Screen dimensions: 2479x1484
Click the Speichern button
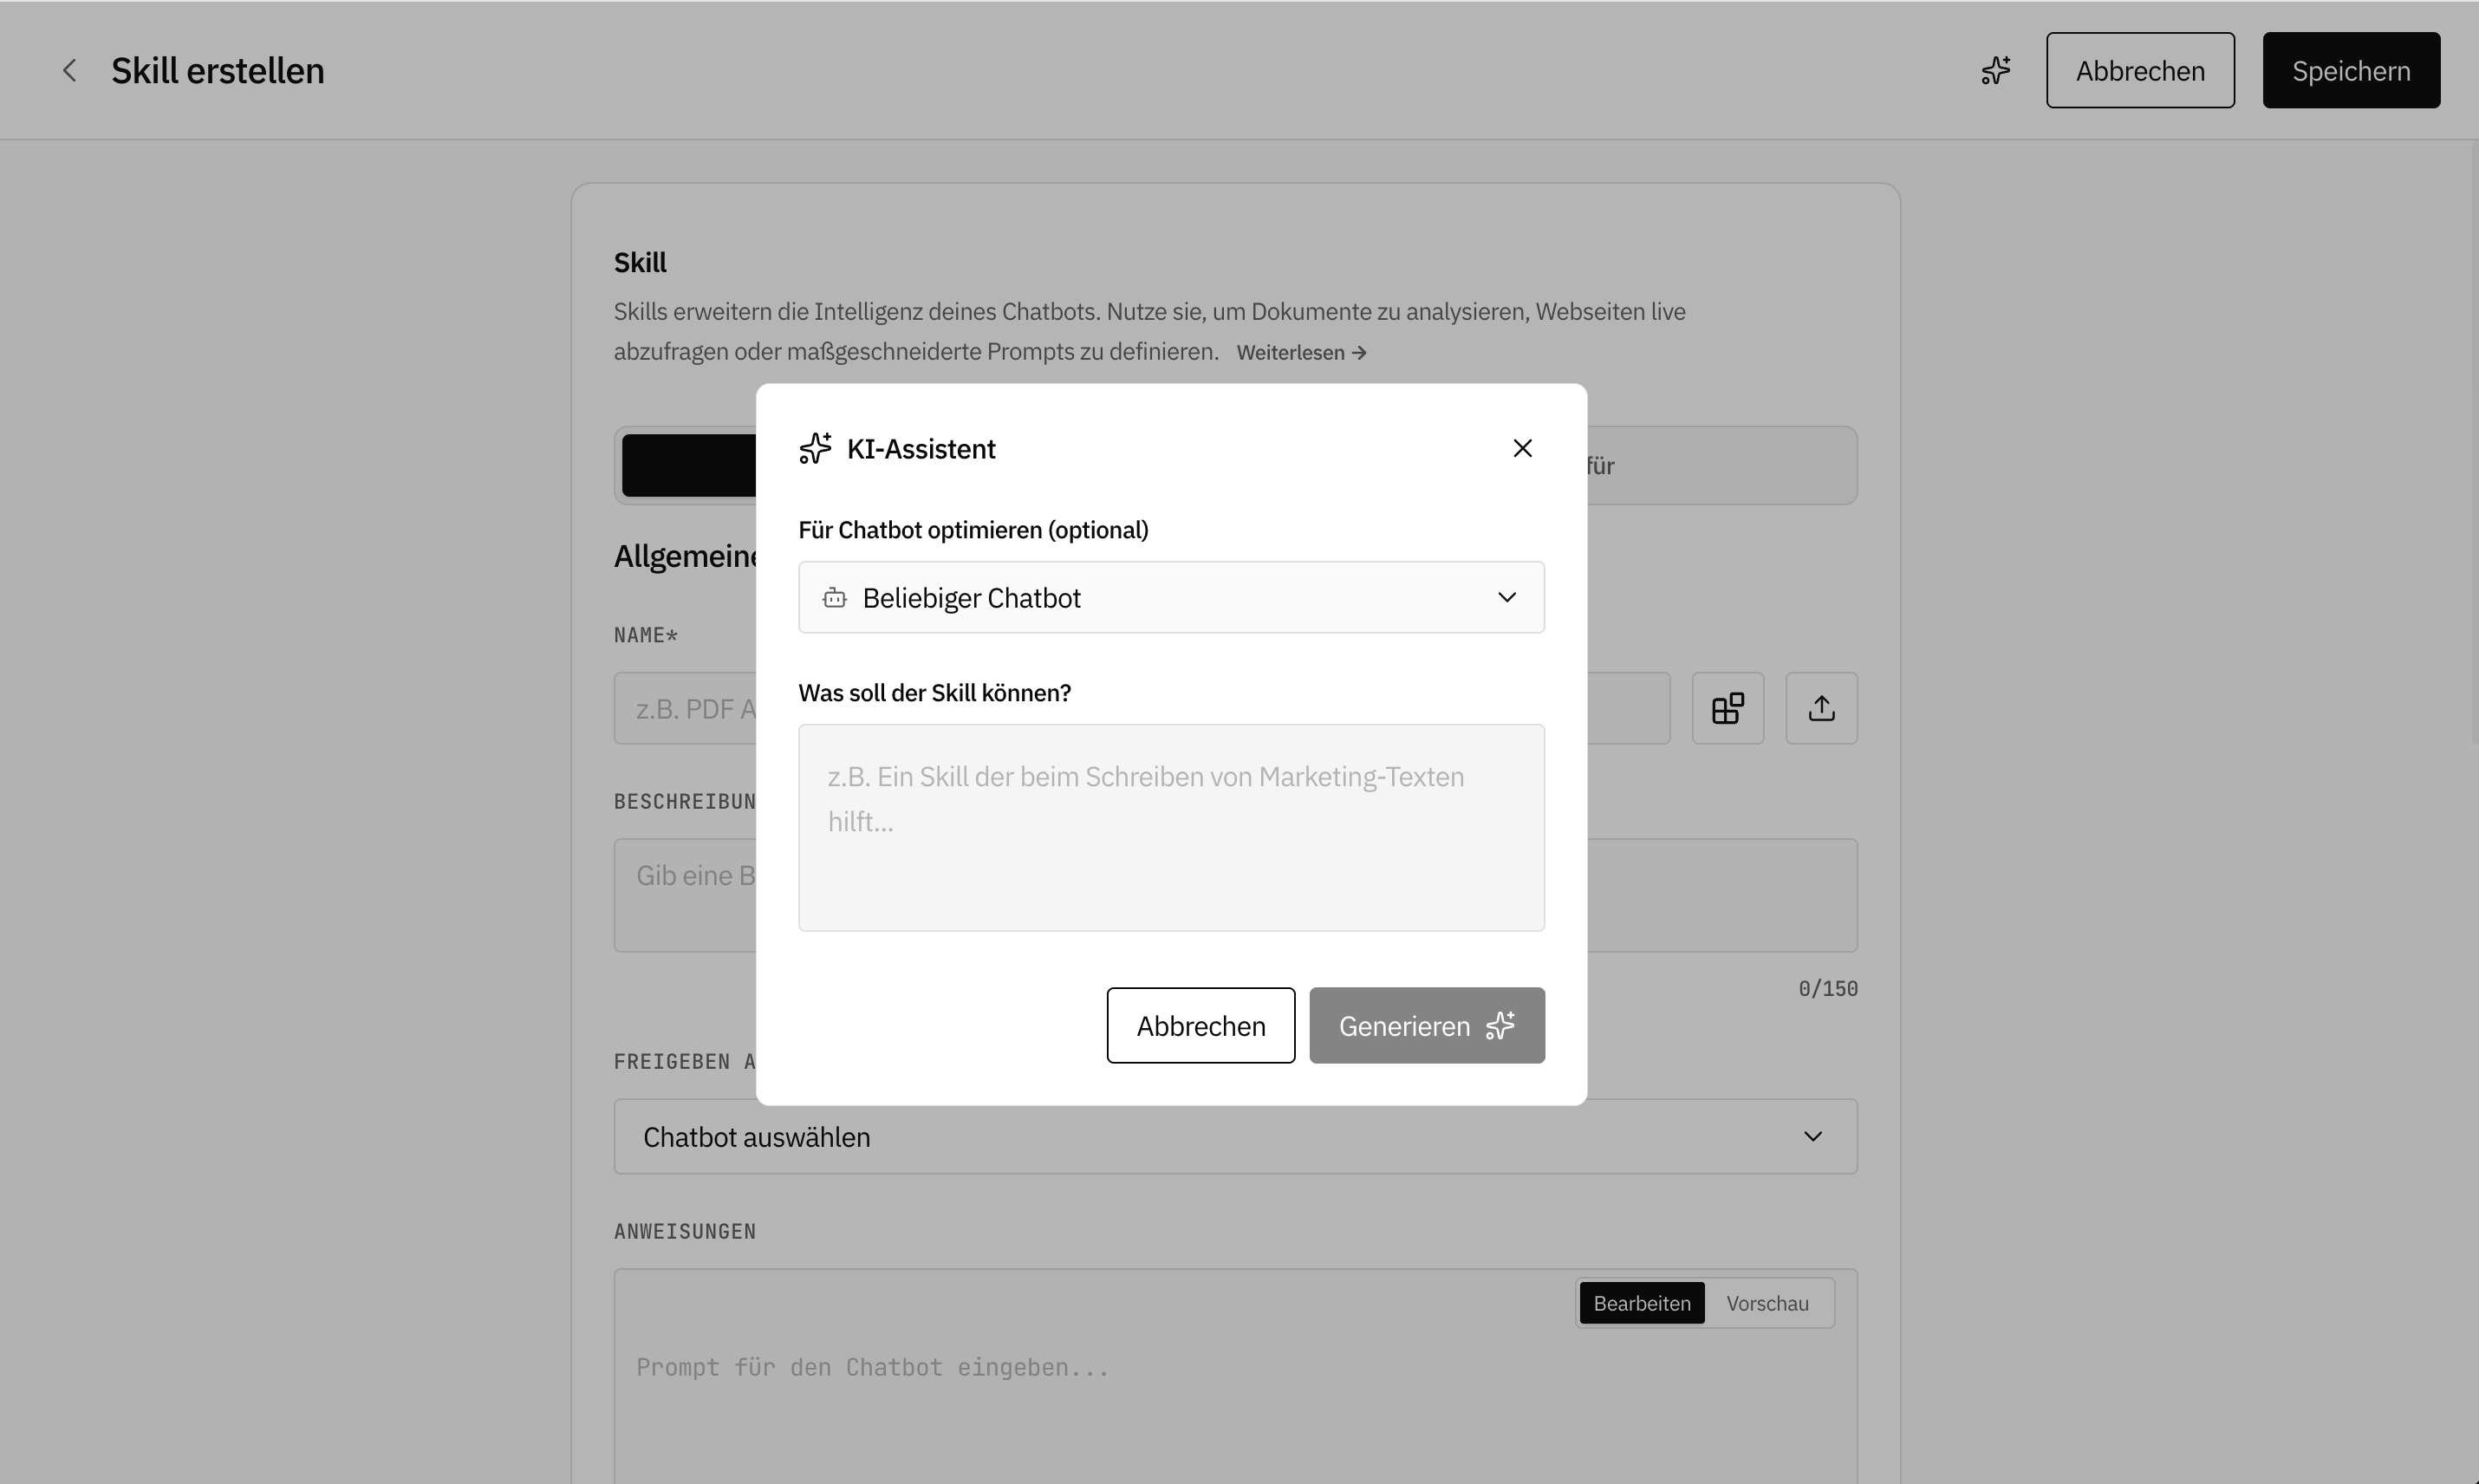click(x=2351, y=71)
